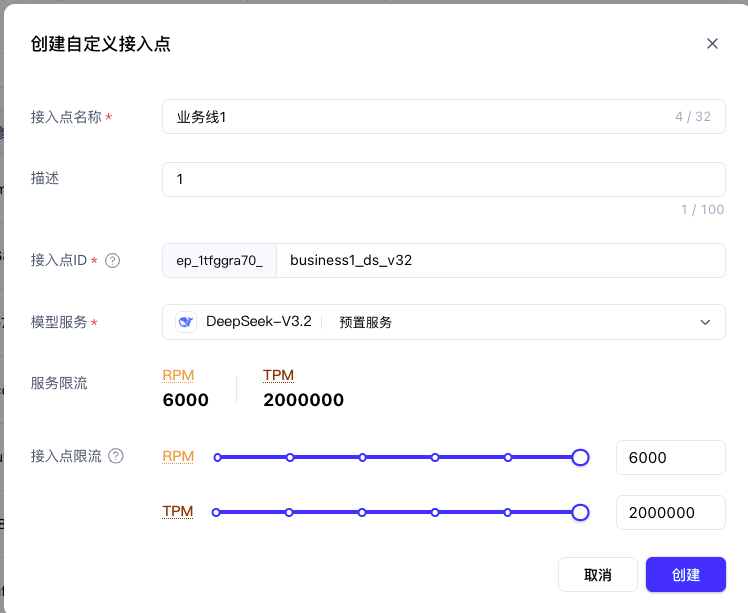Click the ep_1tfggra70_ ID prefix box

(x=219, y=260)
